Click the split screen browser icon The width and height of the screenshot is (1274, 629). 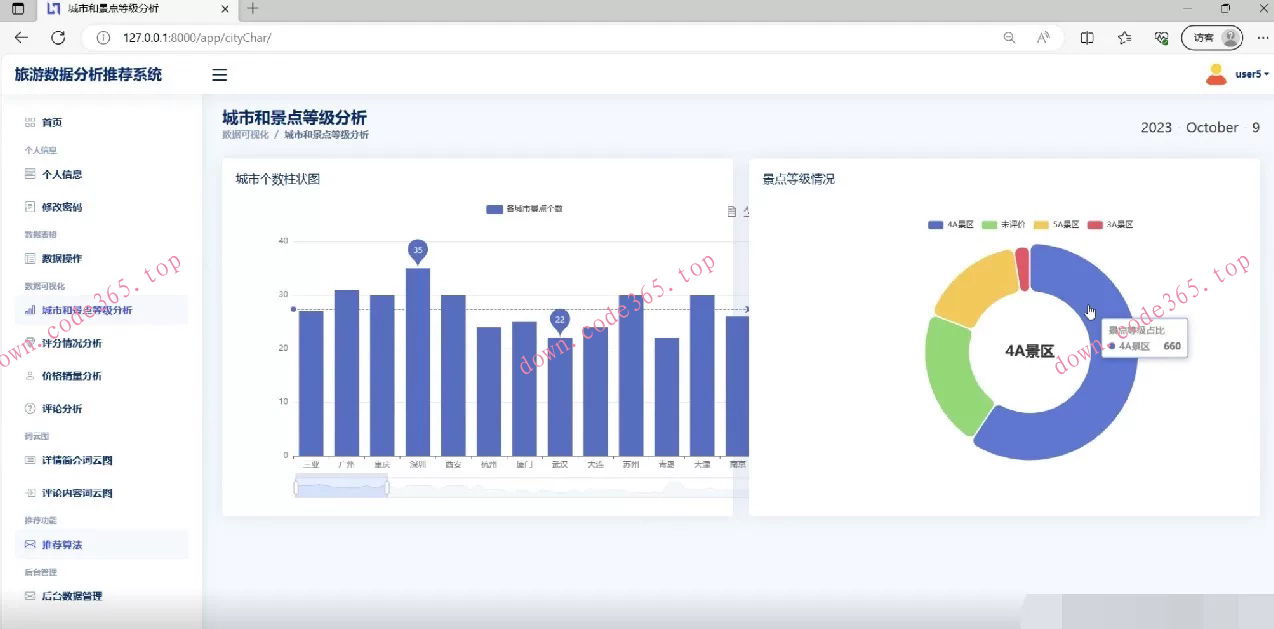[1087, 38]
